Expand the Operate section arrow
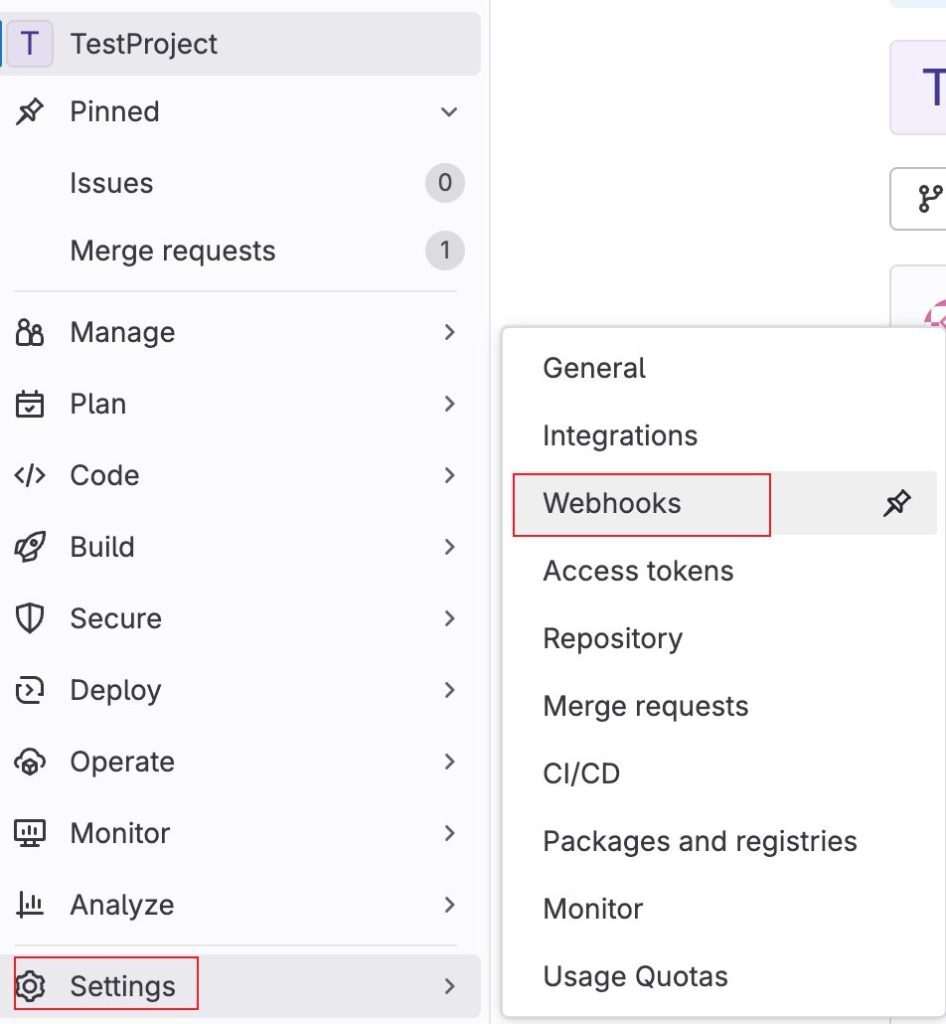This screenshot has height=1024, width=946. point(449,761)
